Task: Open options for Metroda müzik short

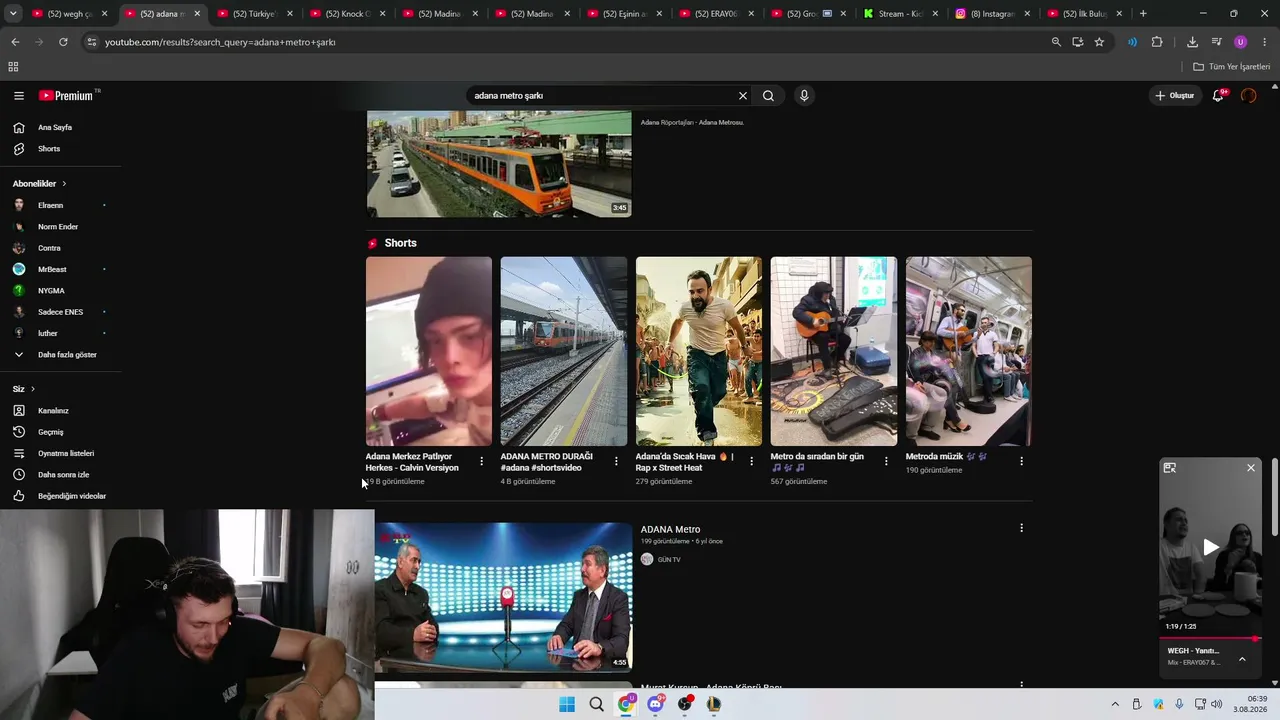Action: [x=1021, y=461]
